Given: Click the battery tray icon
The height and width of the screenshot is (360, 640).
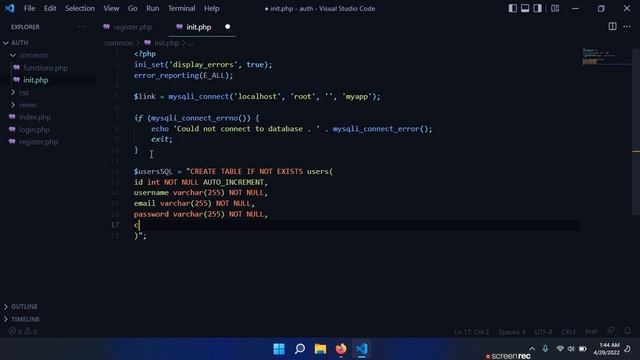Looking at the screenshot, I should [x=583, y=349].
